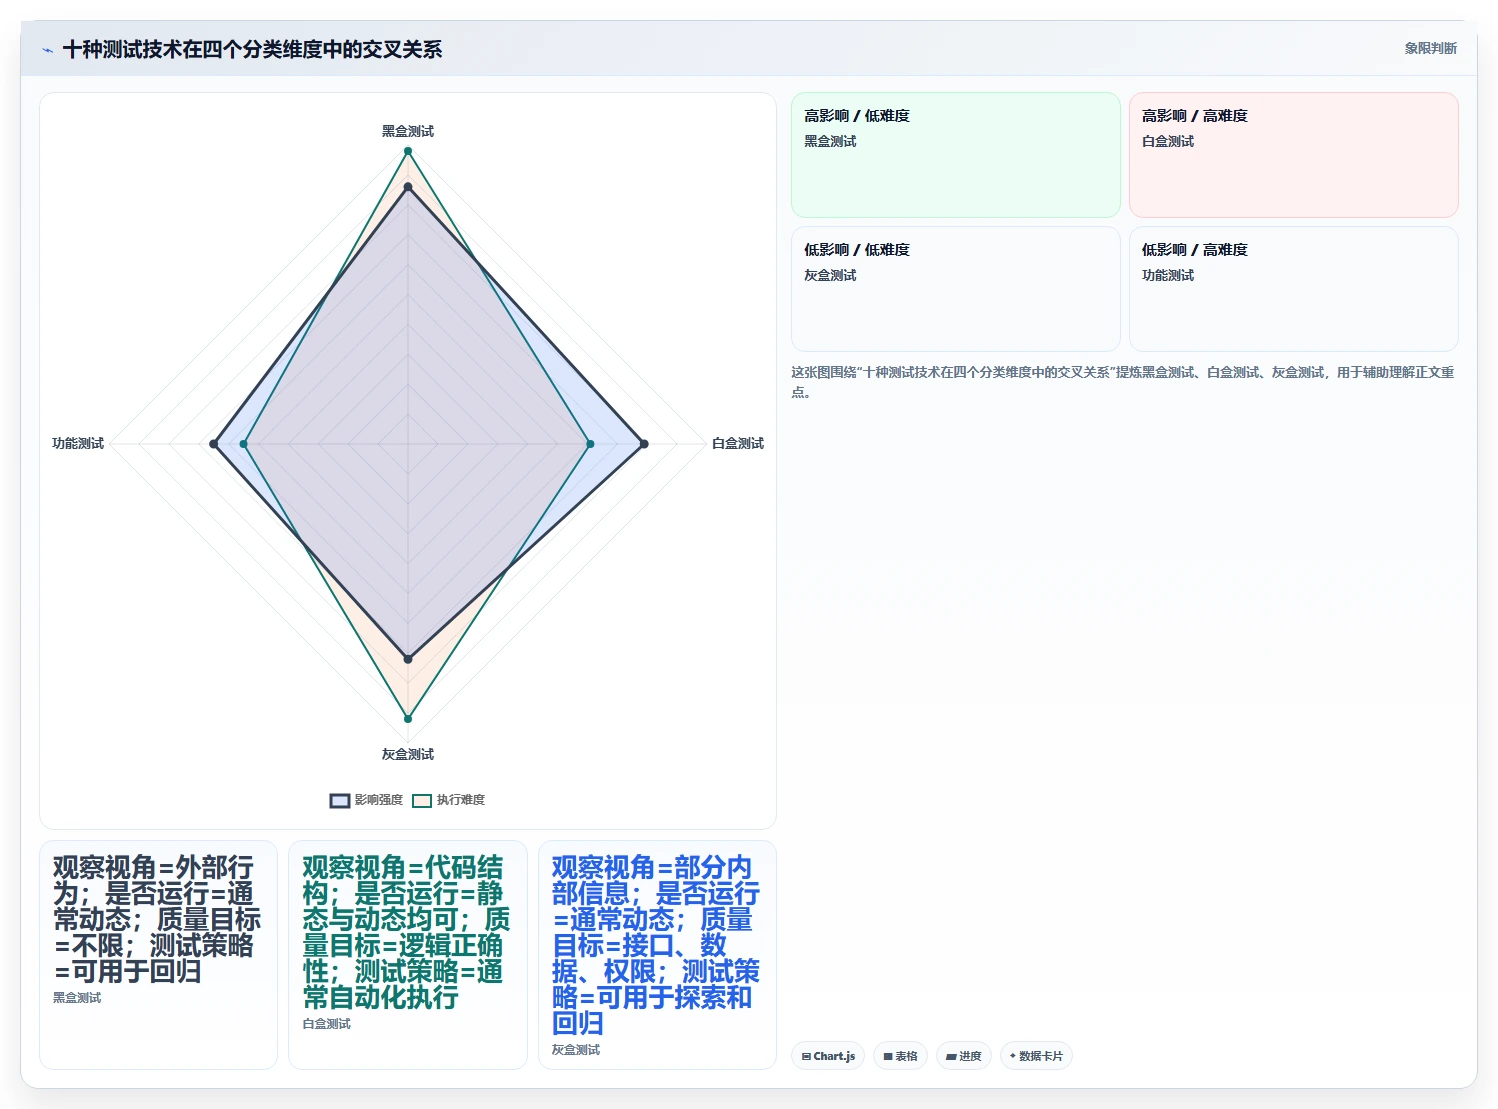This screenshot has height=1109, width=1498.
Task: Click the 象限判断 label in header
Action: tap(1430, 48)
